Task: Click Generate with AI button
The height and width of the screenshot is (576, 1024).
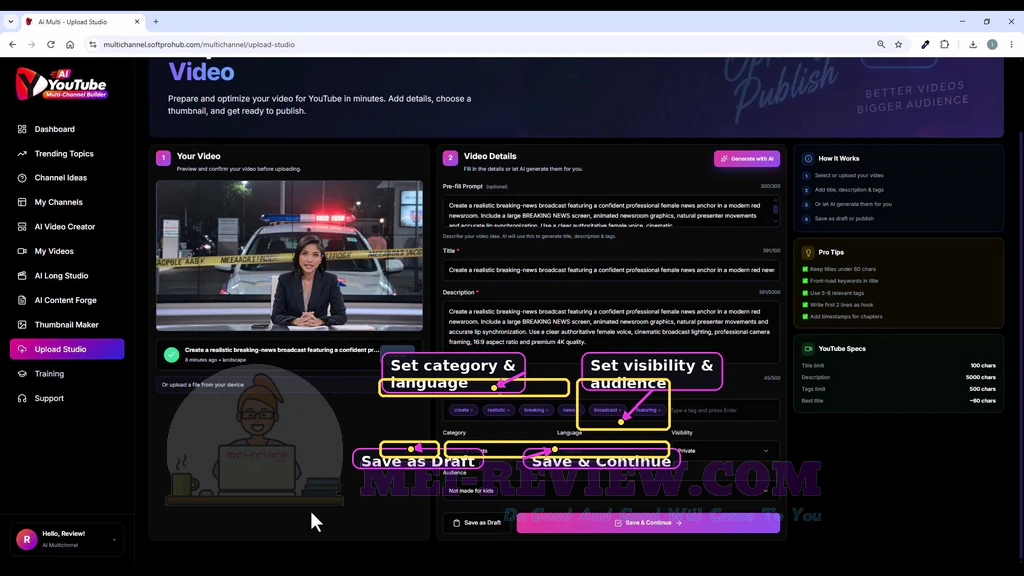Action: pyautogui.click(x=746, y=159)
